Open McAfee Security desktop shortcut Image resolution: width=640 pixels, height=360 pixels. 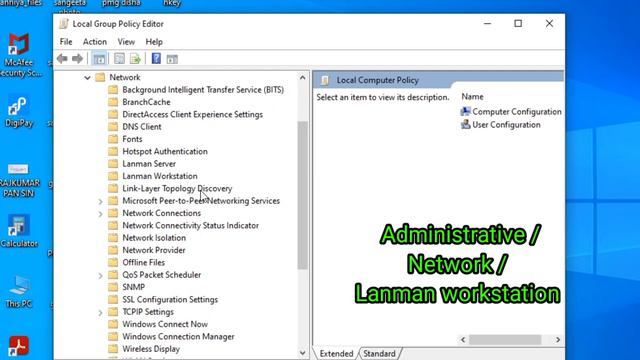click(x=19, y=55)
